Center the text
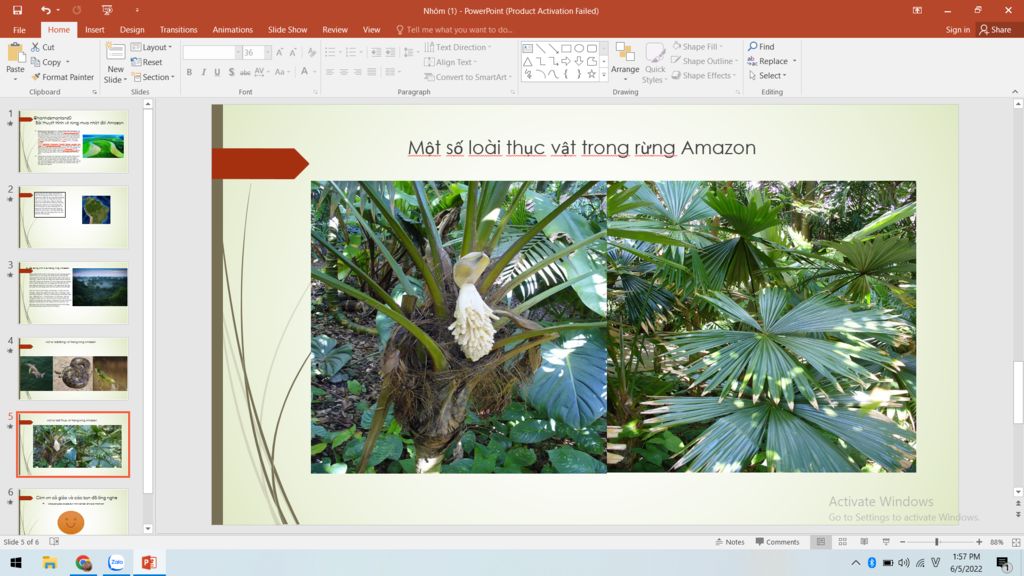1024x576 pixels. (x=344, y=72)
